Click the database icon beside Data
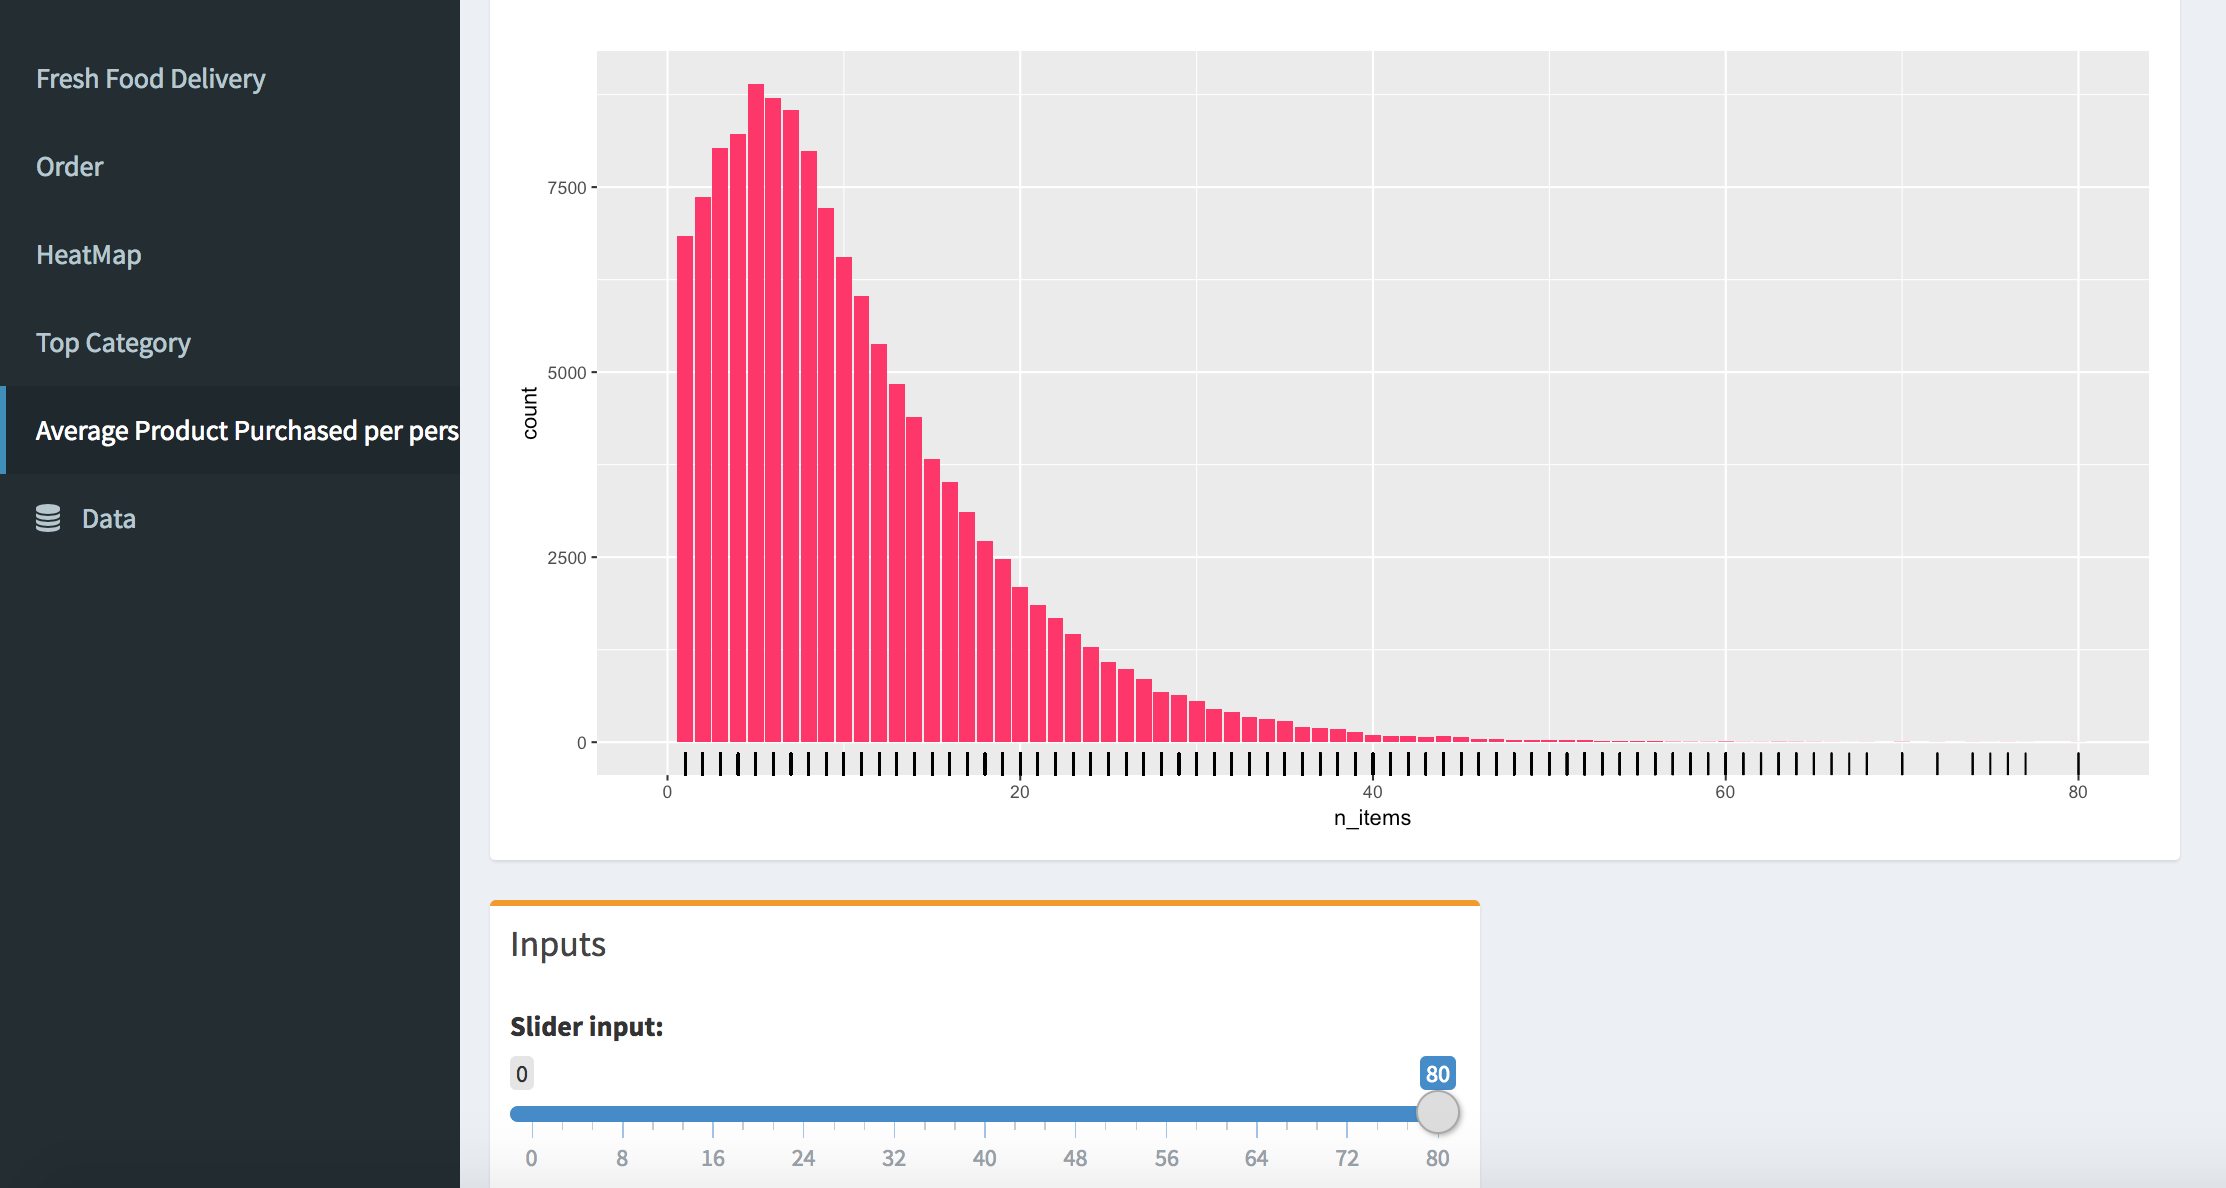The image size is (2226, 1188). (x=48, y=518)
